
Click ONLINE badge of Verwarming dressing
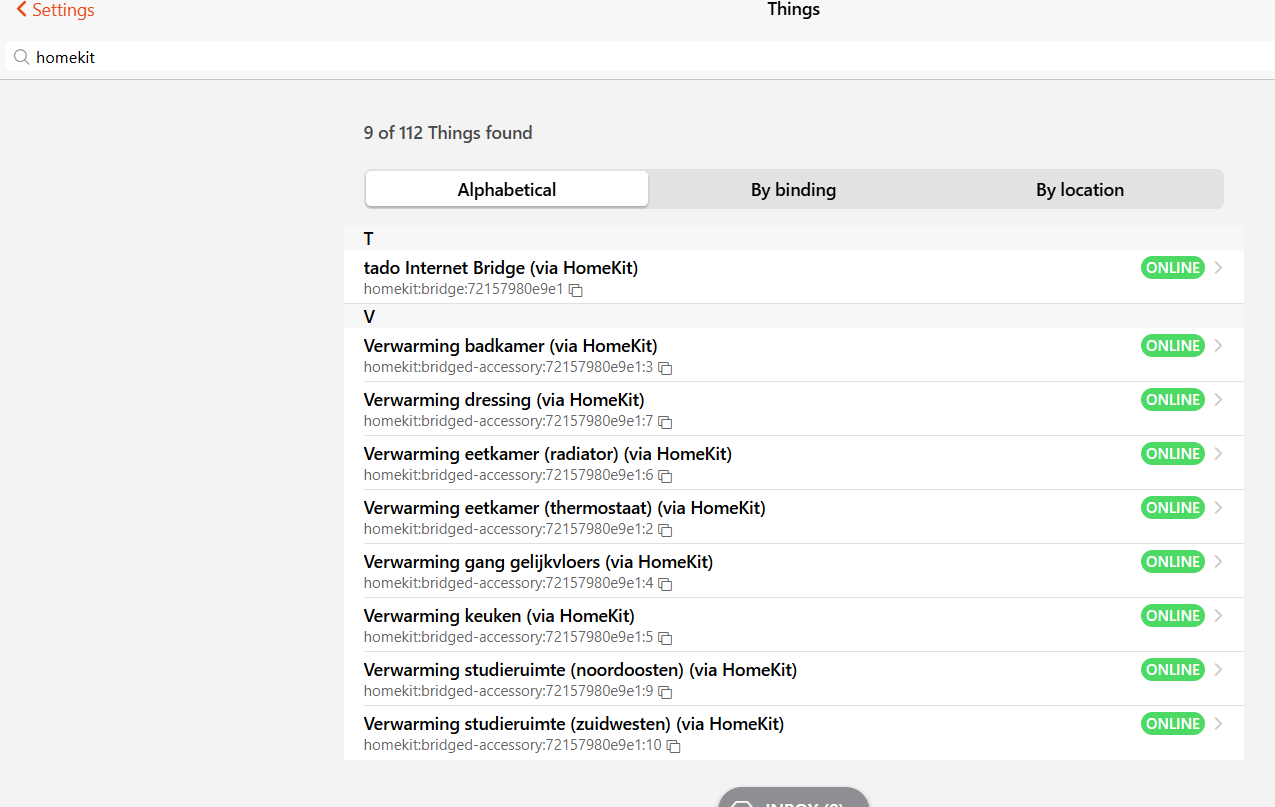[x=1173, y=400]
